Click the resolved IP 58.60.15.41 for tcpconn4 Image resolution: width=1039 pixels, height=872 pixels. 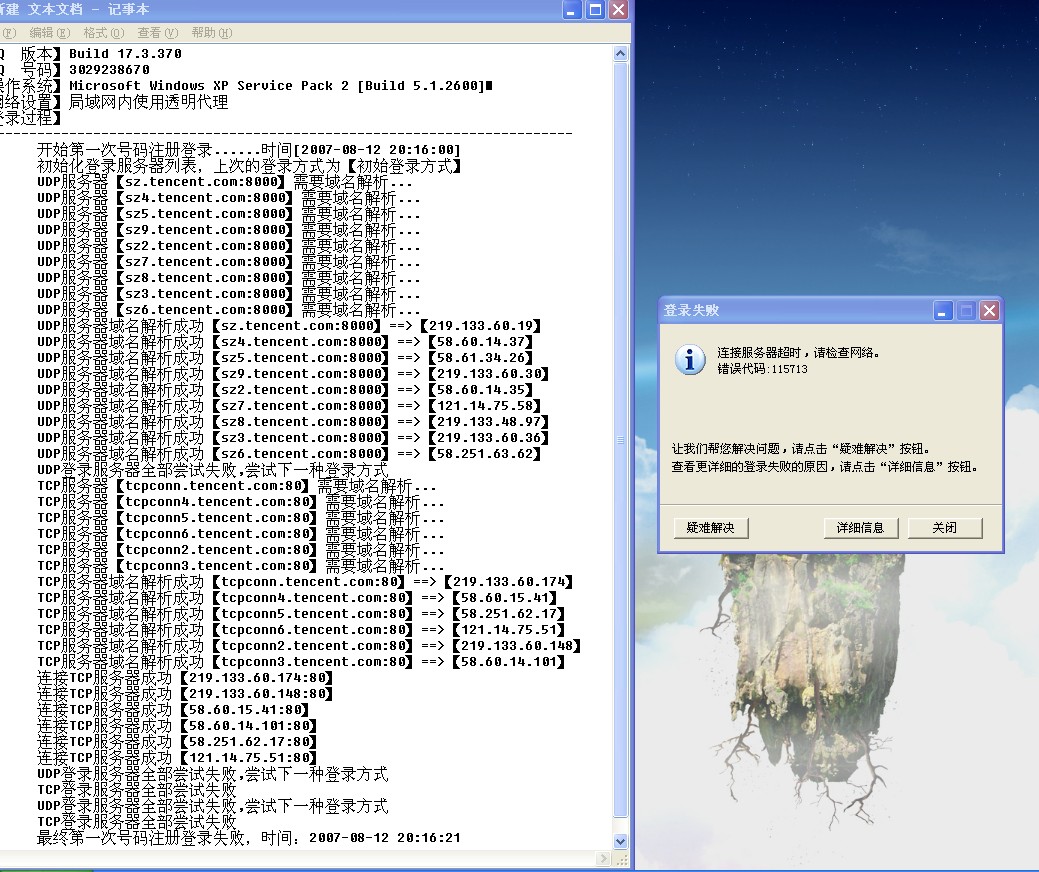[505, 598]
